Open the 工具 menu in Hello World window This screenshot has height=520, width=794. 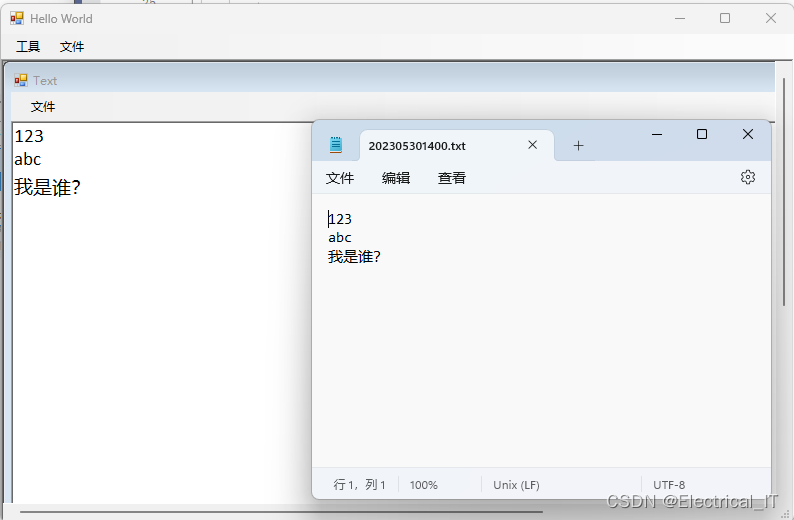click(x=28, y=47)
